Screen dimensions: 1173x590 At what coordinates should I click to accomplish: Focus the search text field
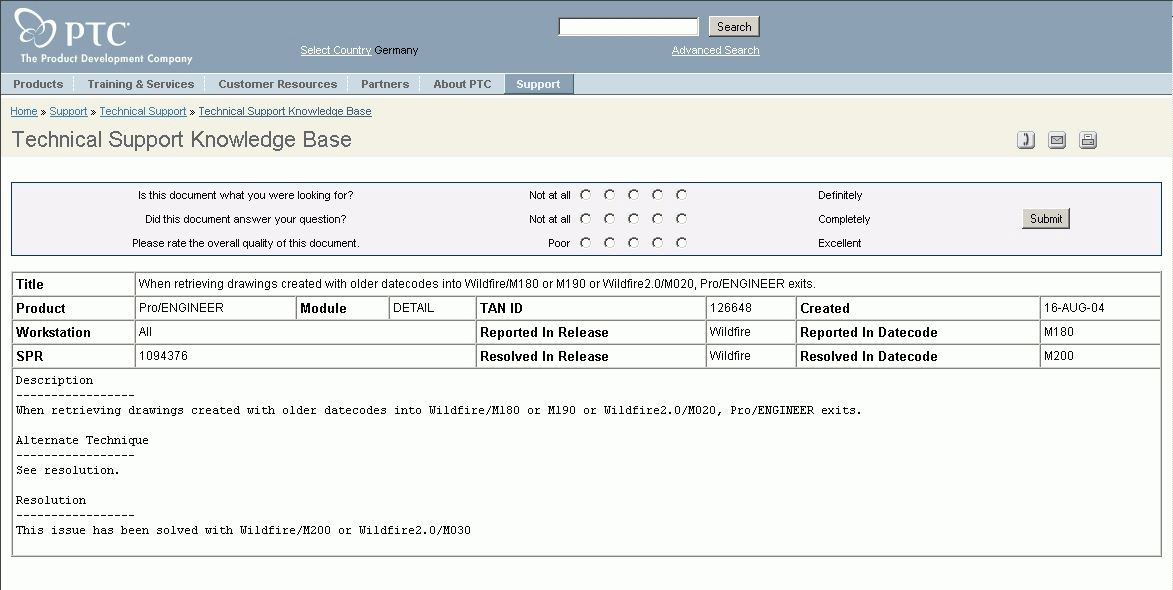pos(628,27)
